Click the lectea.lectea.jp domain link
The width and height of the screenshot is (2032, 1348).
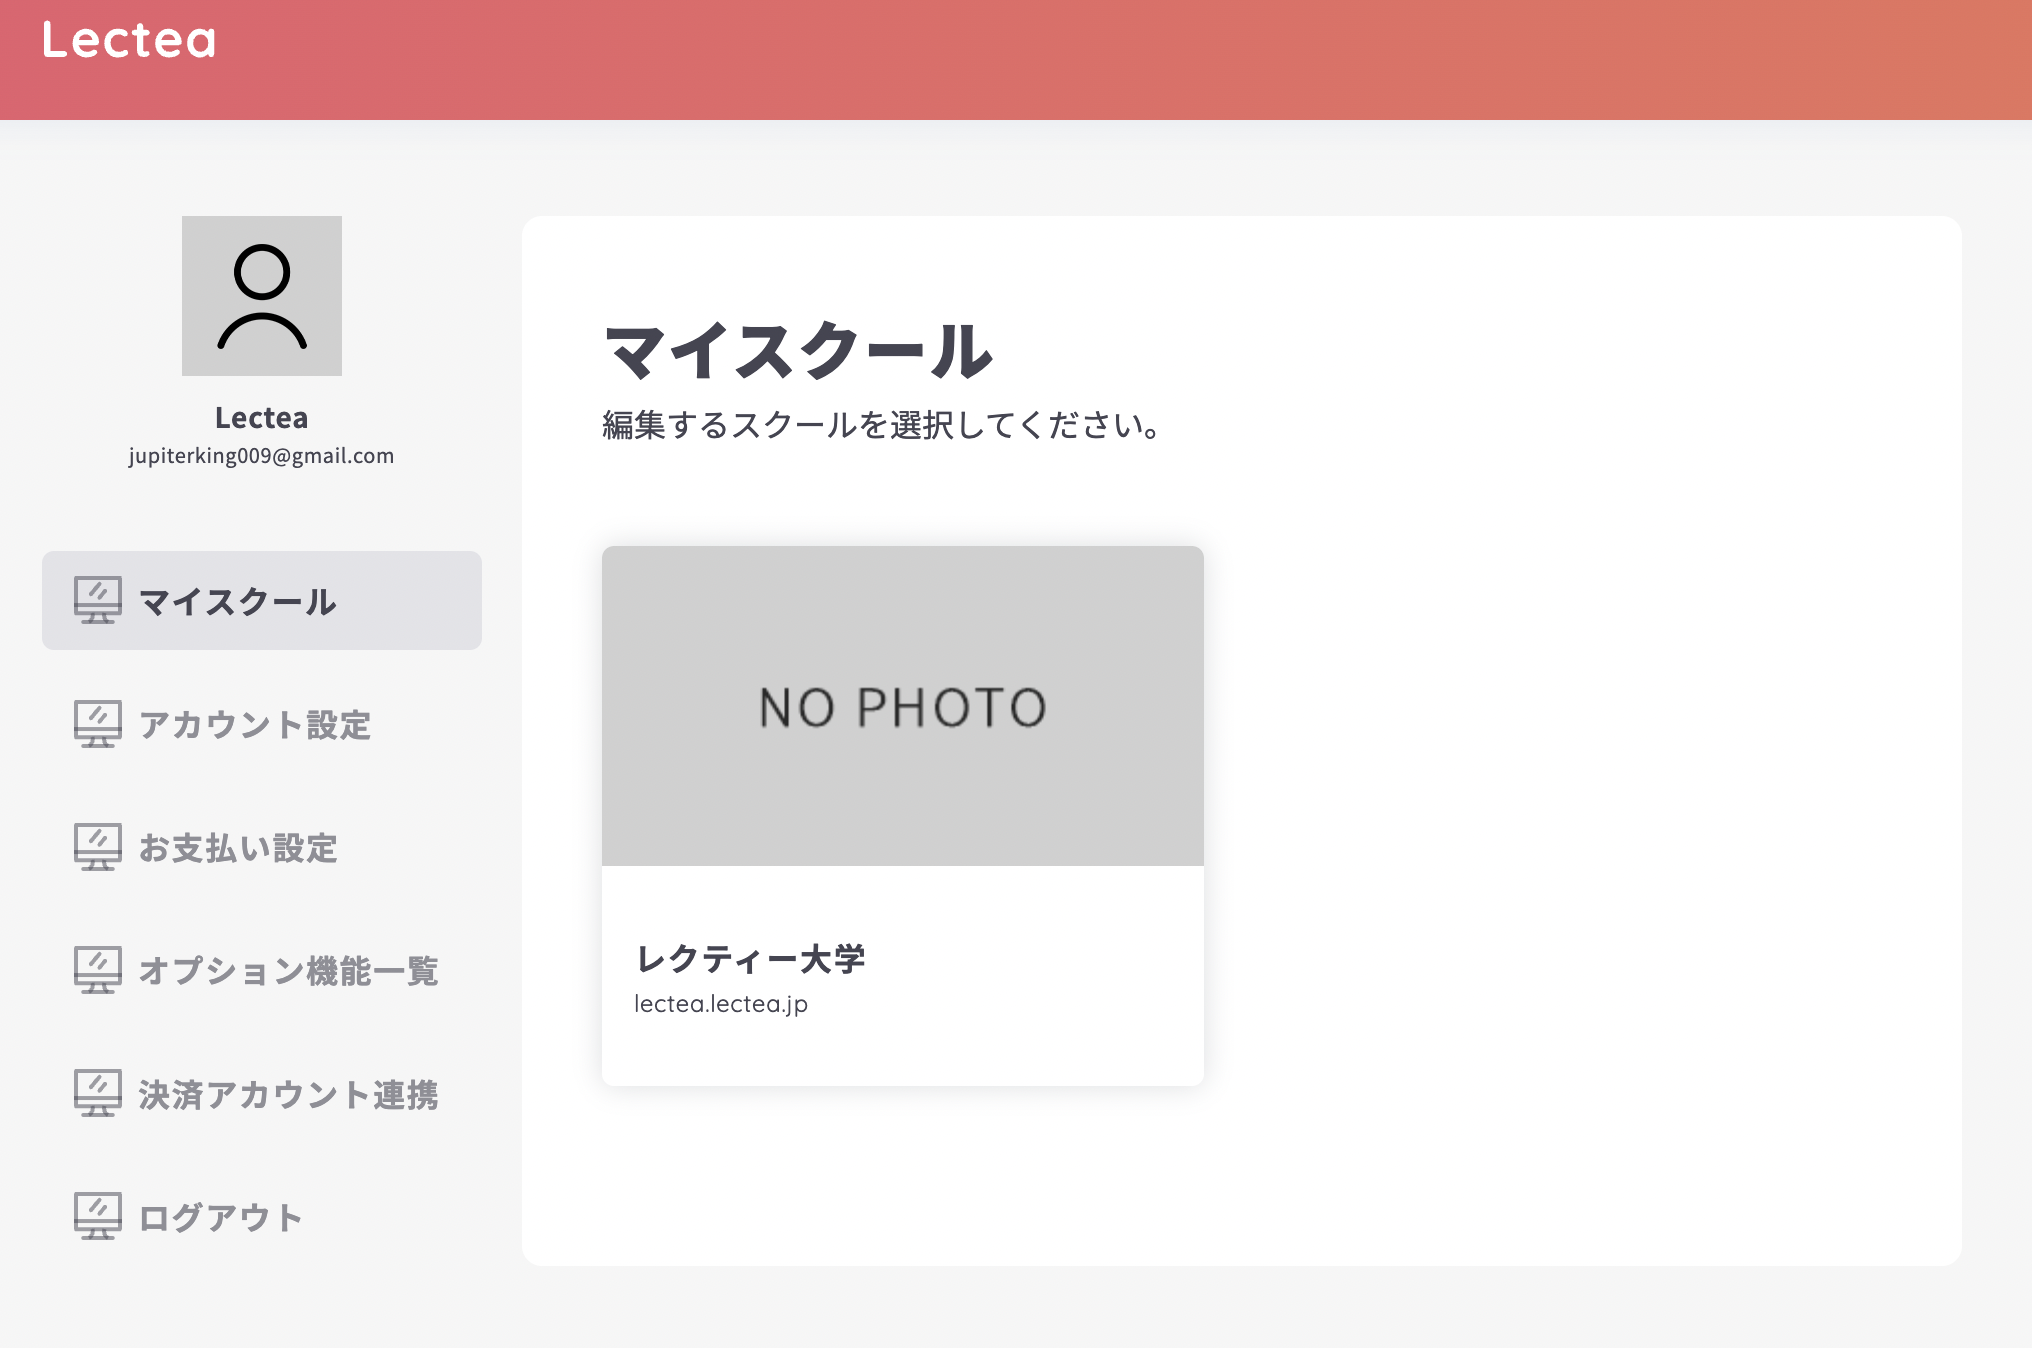720,1004
